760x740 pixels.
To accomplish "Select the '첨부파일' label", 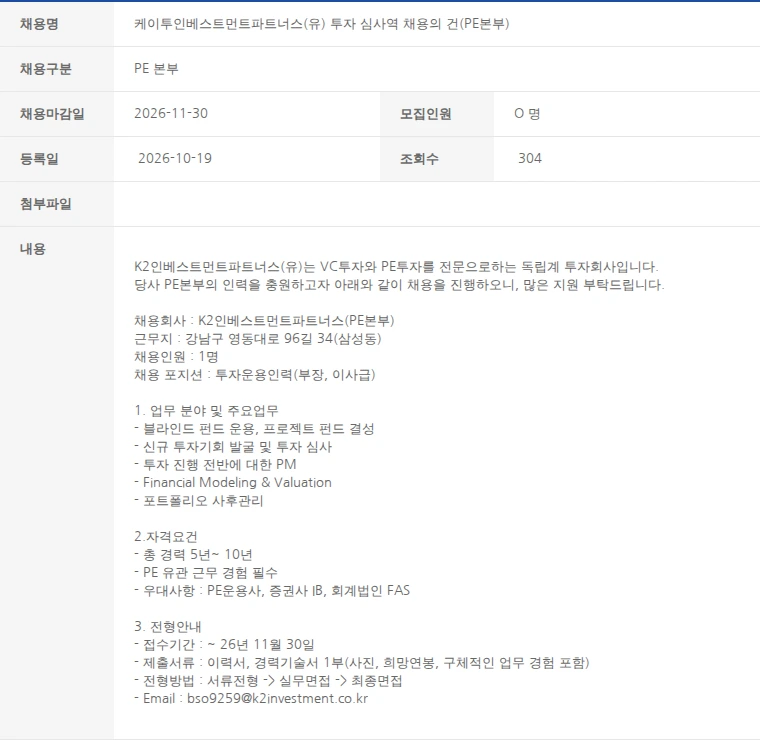I will click(x=46, y=204).
